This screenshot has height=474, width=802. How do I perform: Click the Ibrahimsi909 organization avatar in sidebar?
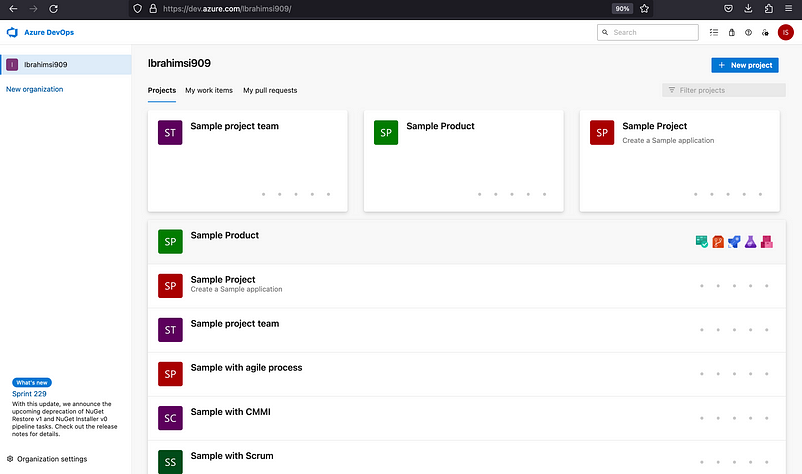point(12,64)
